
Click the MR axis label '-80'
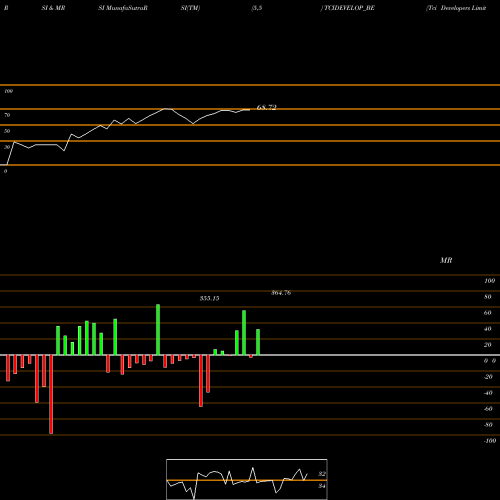(488, 425)
